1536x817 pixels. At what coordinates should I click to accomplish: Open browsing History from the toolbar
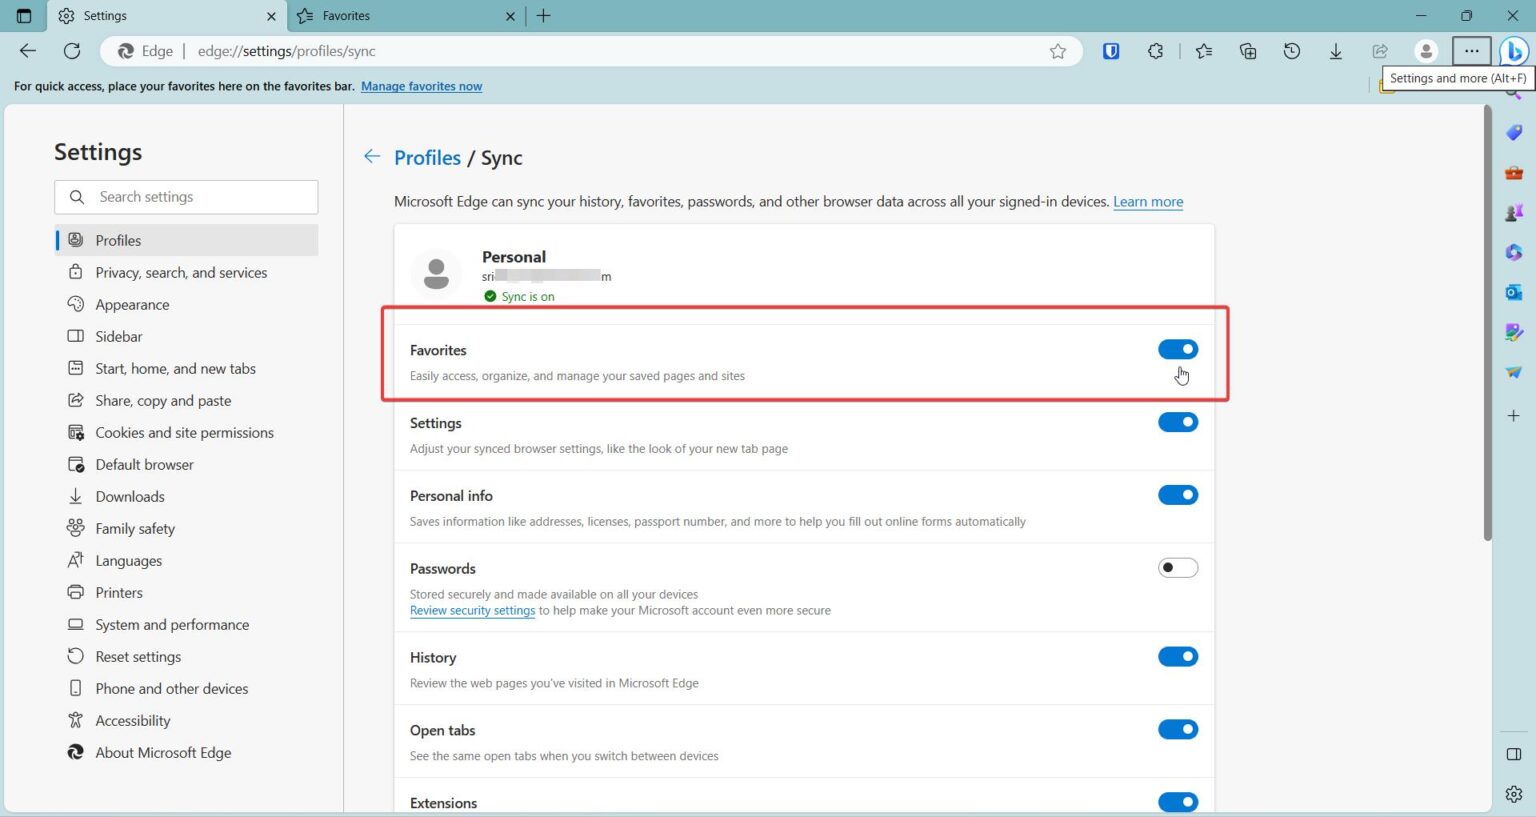[1291, 51]
